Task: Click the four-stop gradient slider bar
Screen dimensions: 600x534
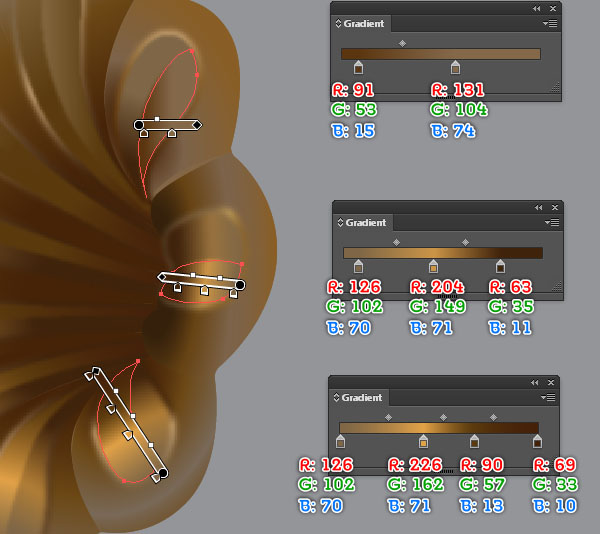Action: [x=439, y=428]
